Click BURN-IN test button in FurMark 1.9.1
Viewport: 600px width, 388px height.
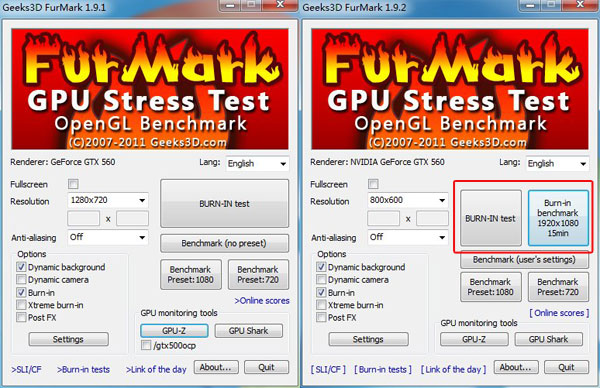224,204
